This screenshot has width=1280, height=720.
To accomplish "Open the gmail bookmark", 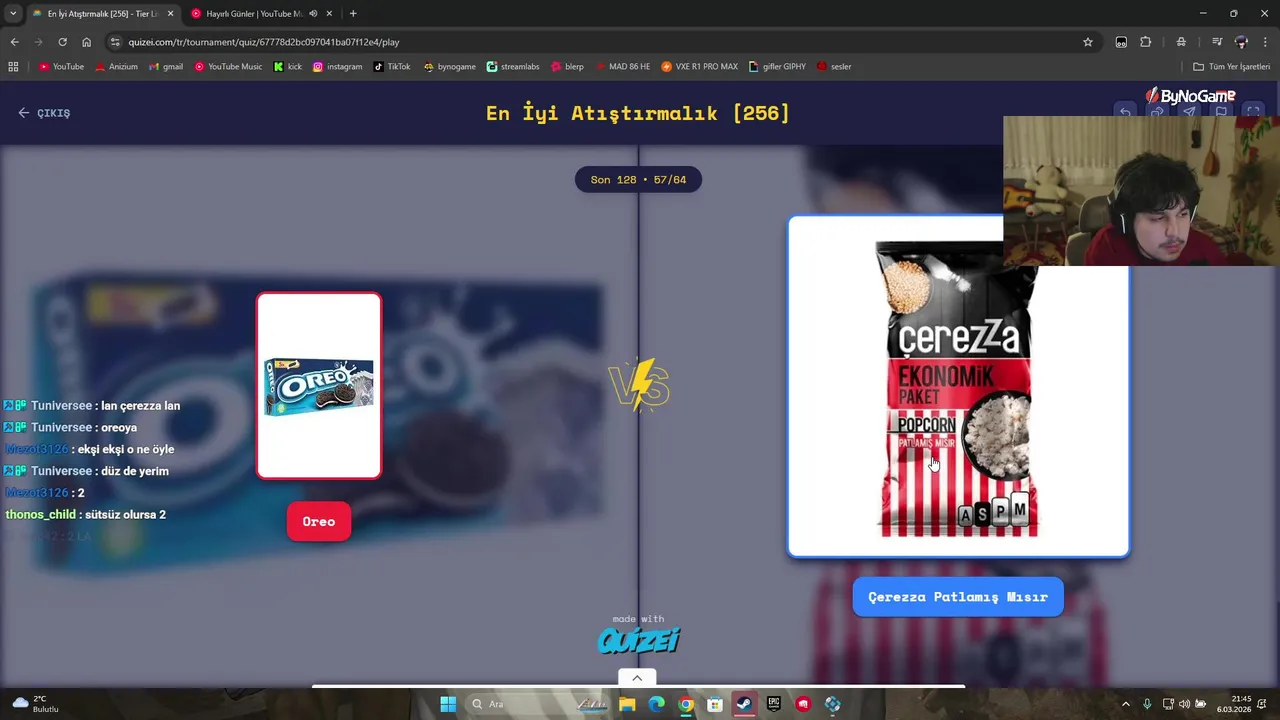I will pyautogui.click(x=166, y=67).
